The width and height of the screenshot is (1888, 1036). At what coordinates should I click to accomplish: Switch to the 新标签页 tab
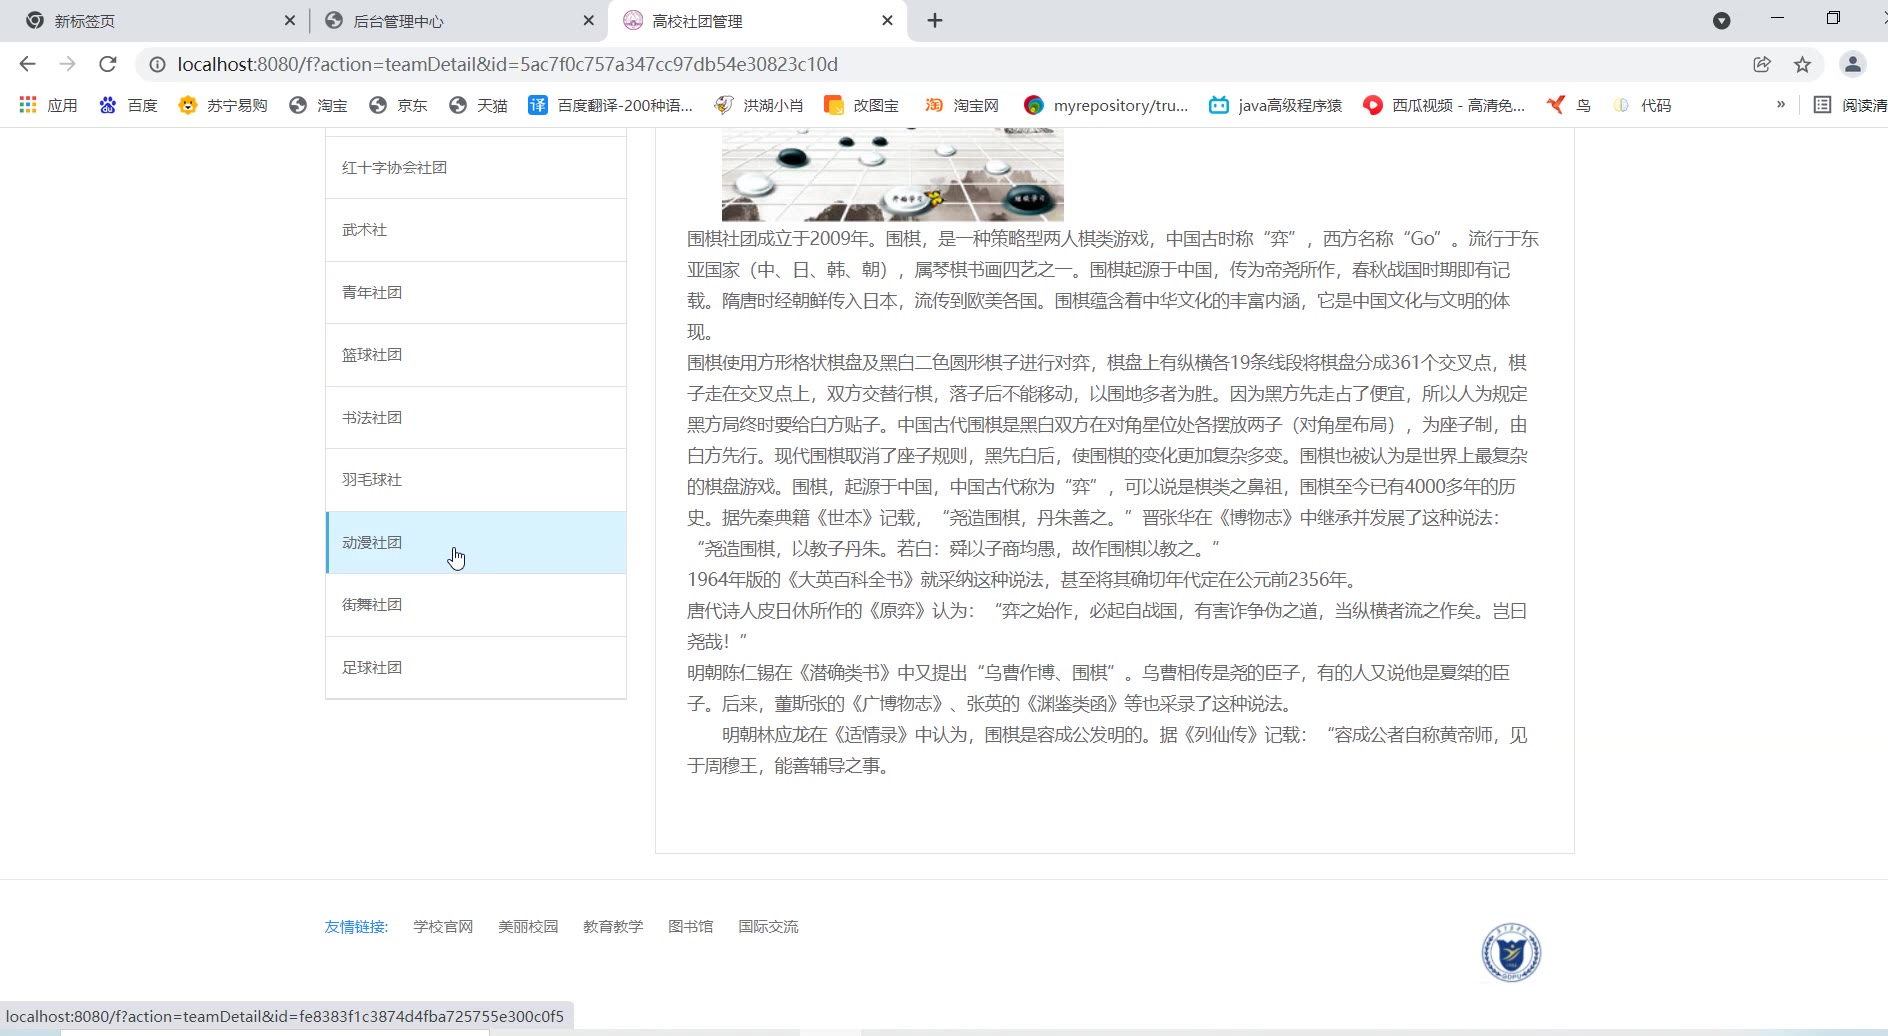[150, 21]
